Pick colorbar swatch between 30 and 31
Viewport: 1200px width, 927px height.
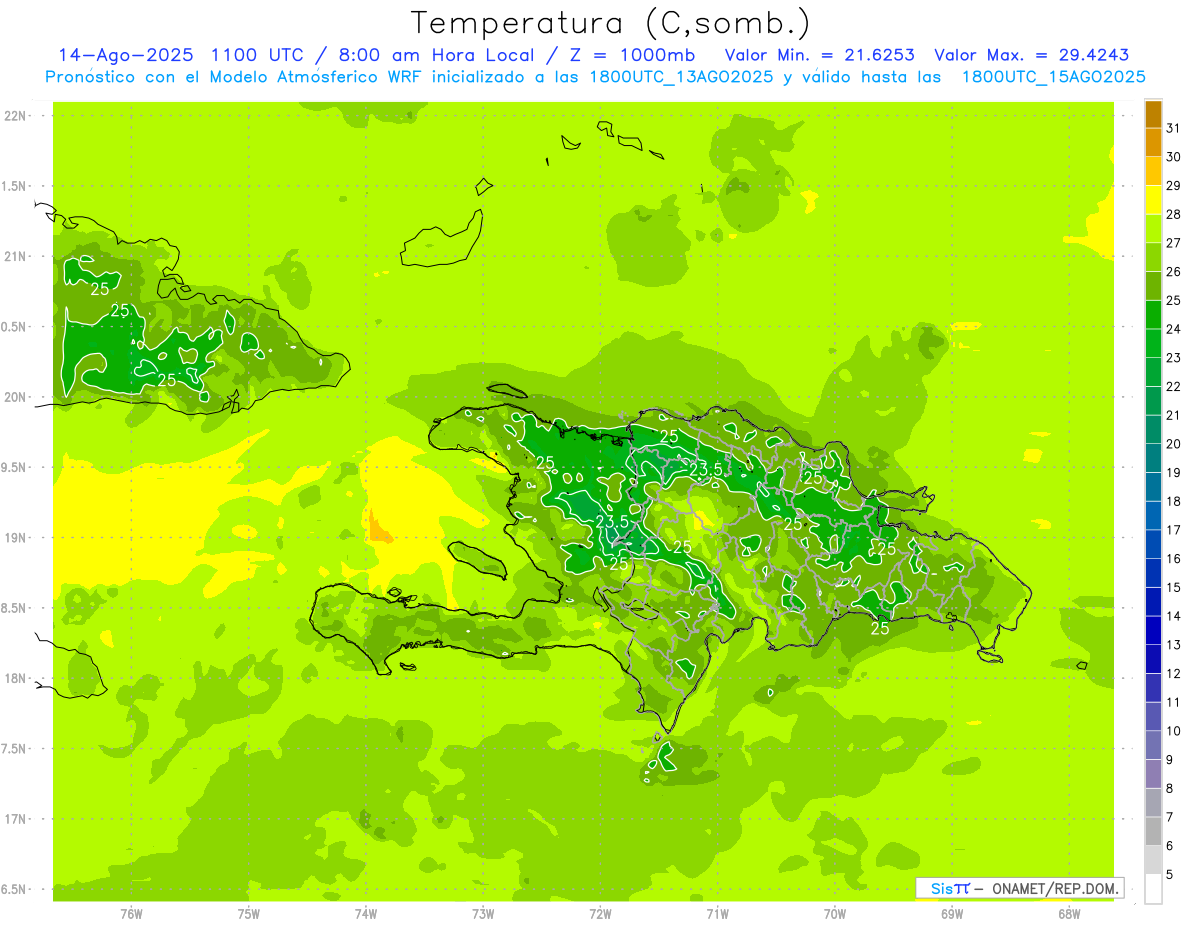click(x=1153, y=143)
